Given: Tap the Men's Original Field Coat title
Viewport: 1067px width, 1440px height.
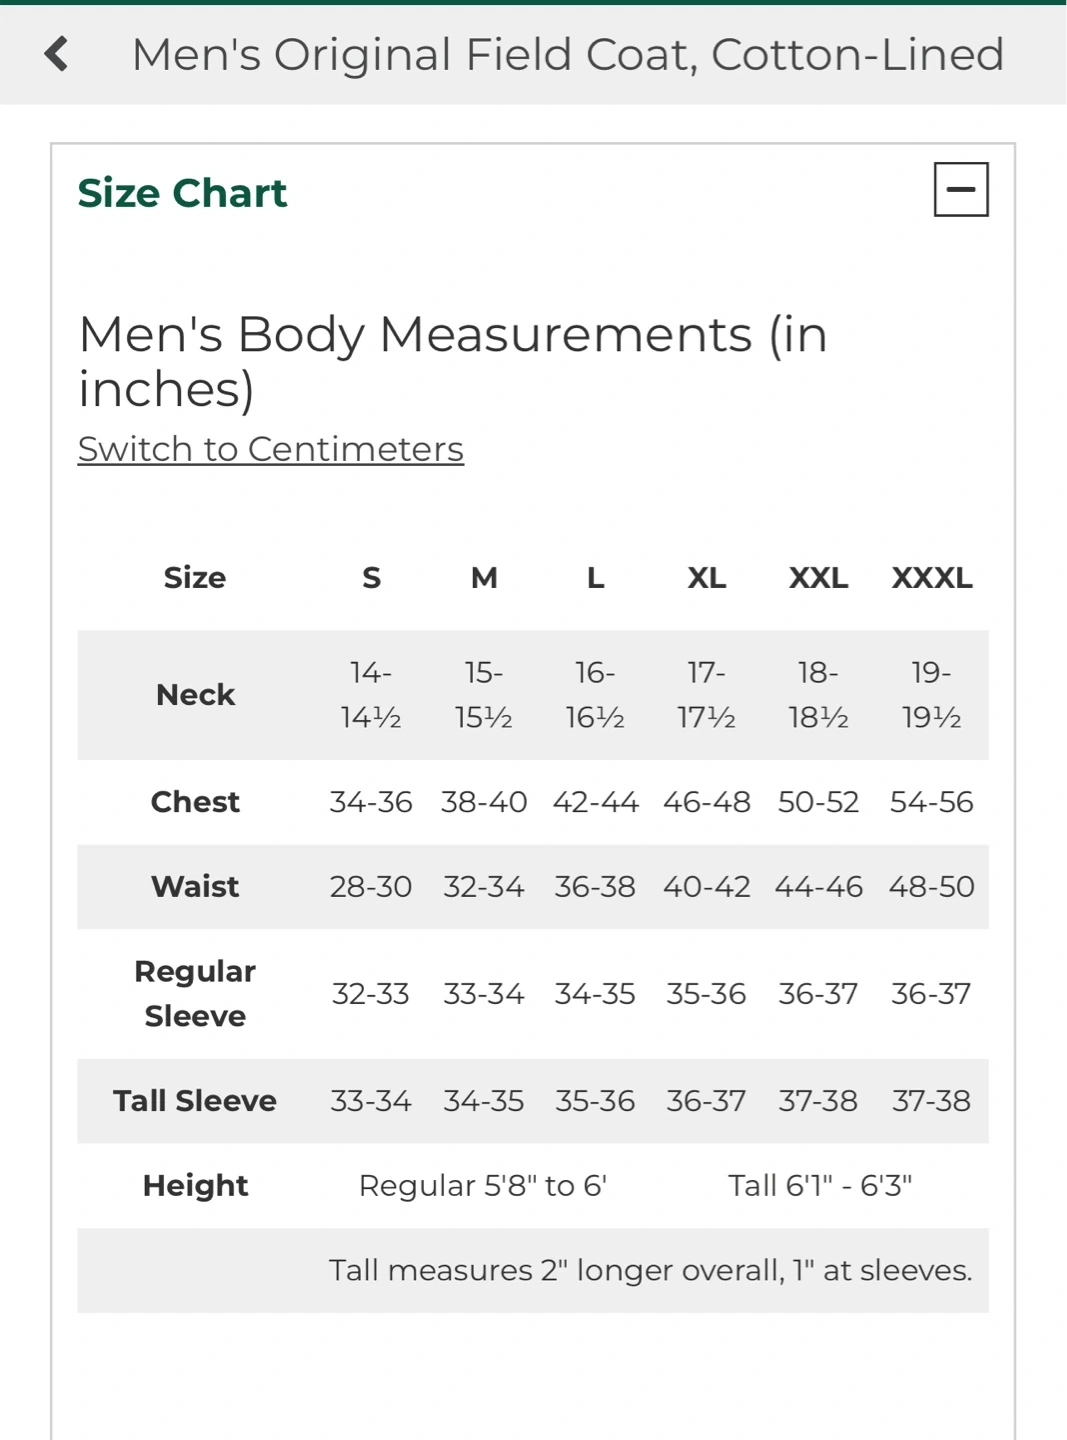Looking at the screenshot, I should [567, 54].
